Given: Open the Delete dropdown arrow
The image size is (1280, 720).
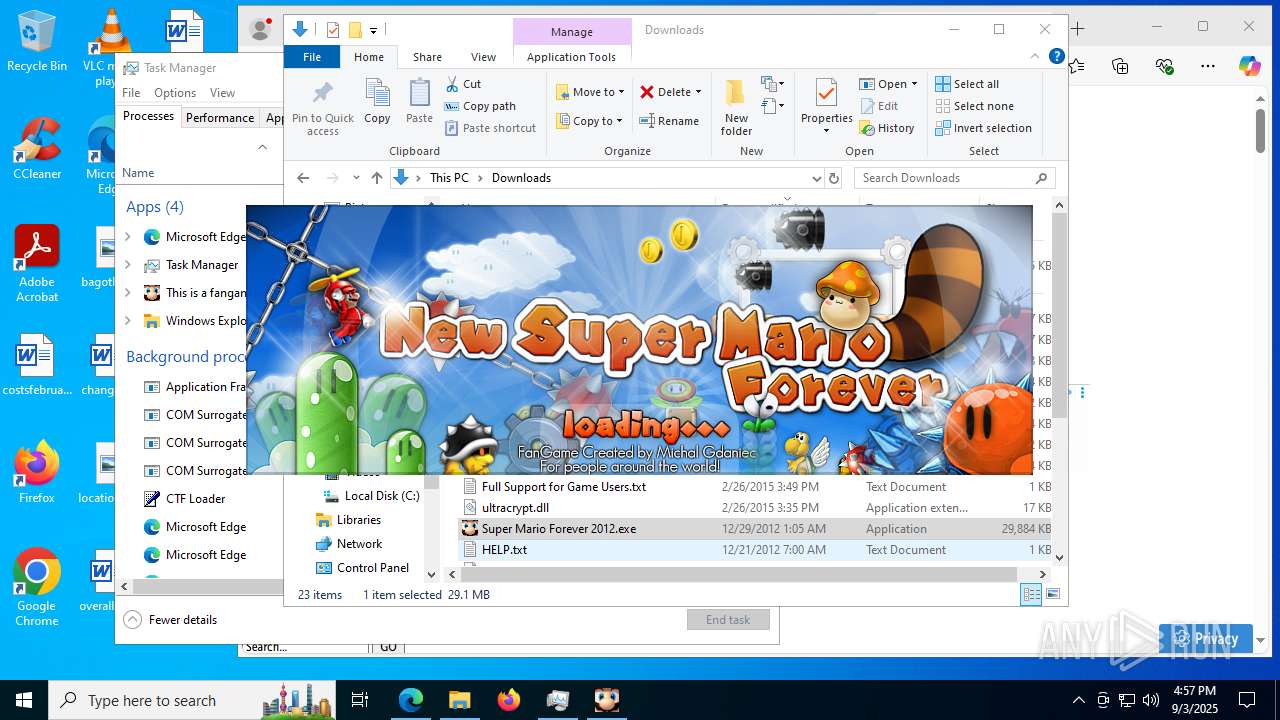Looking at the screenshot, I should tap(698, 92).
